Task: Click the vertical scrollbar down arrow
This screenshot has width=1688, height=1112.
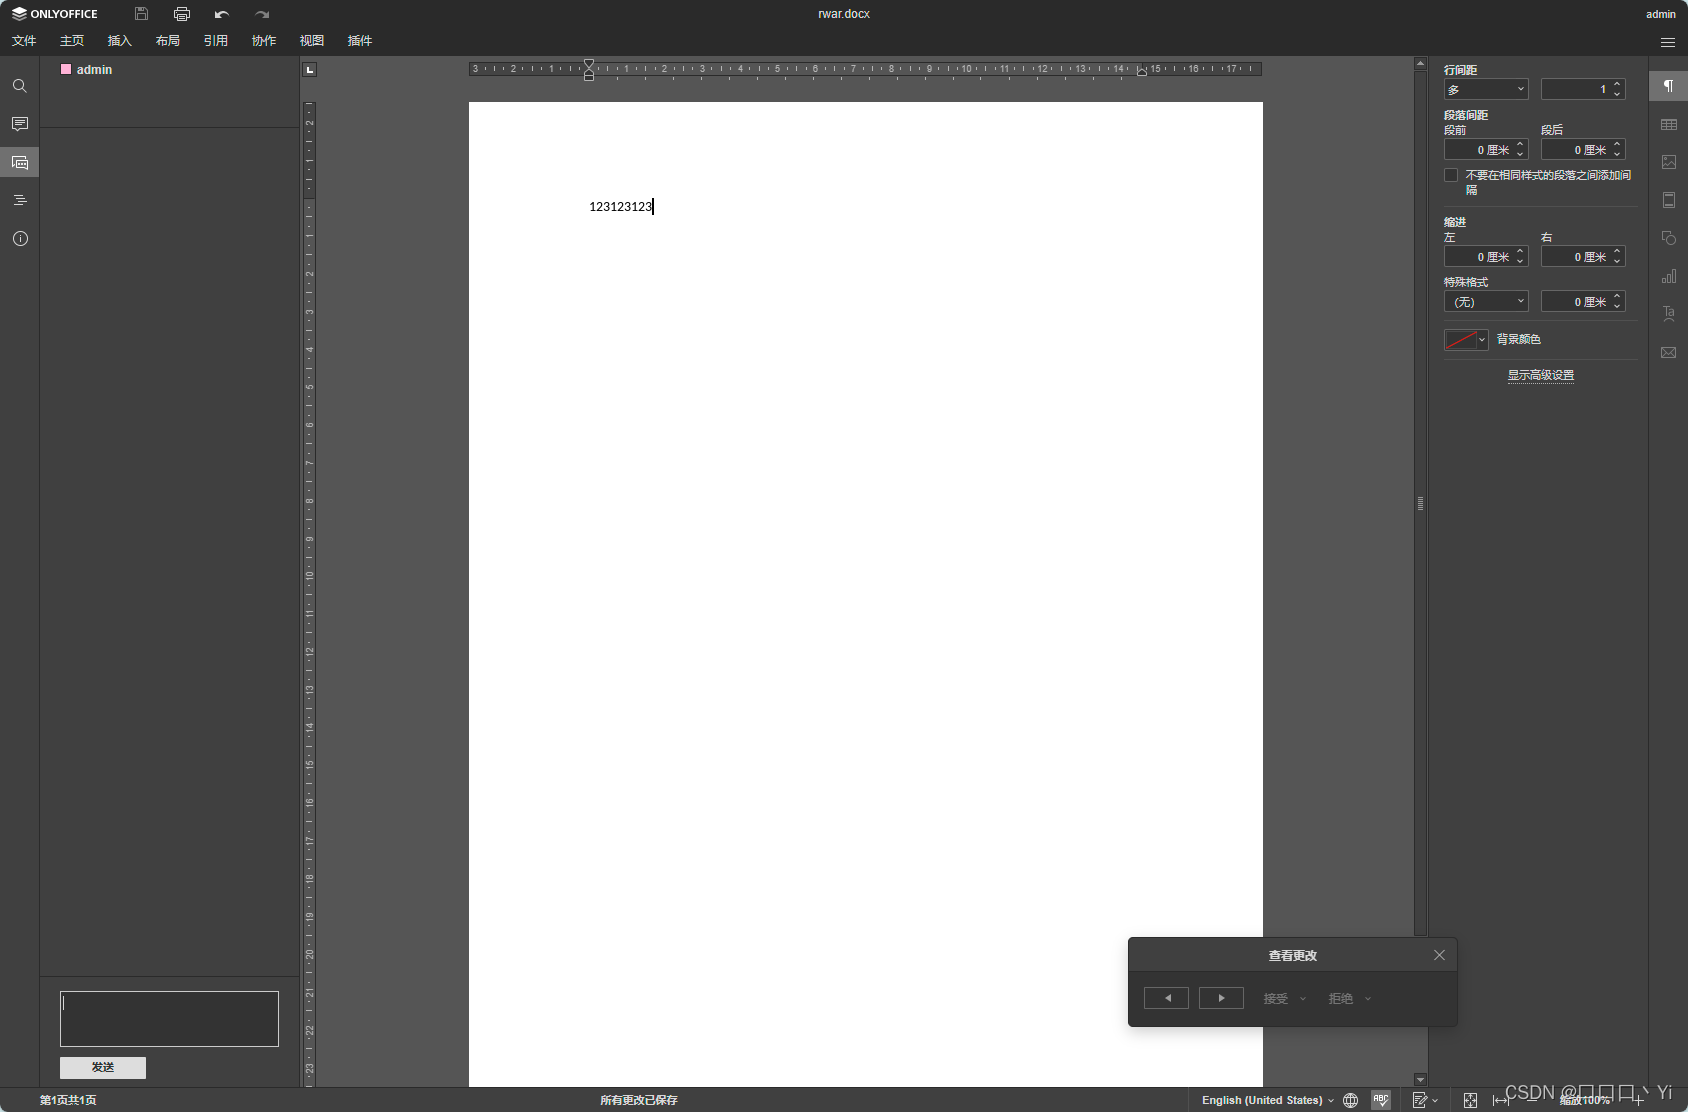Action: tap(1420, 1079)
